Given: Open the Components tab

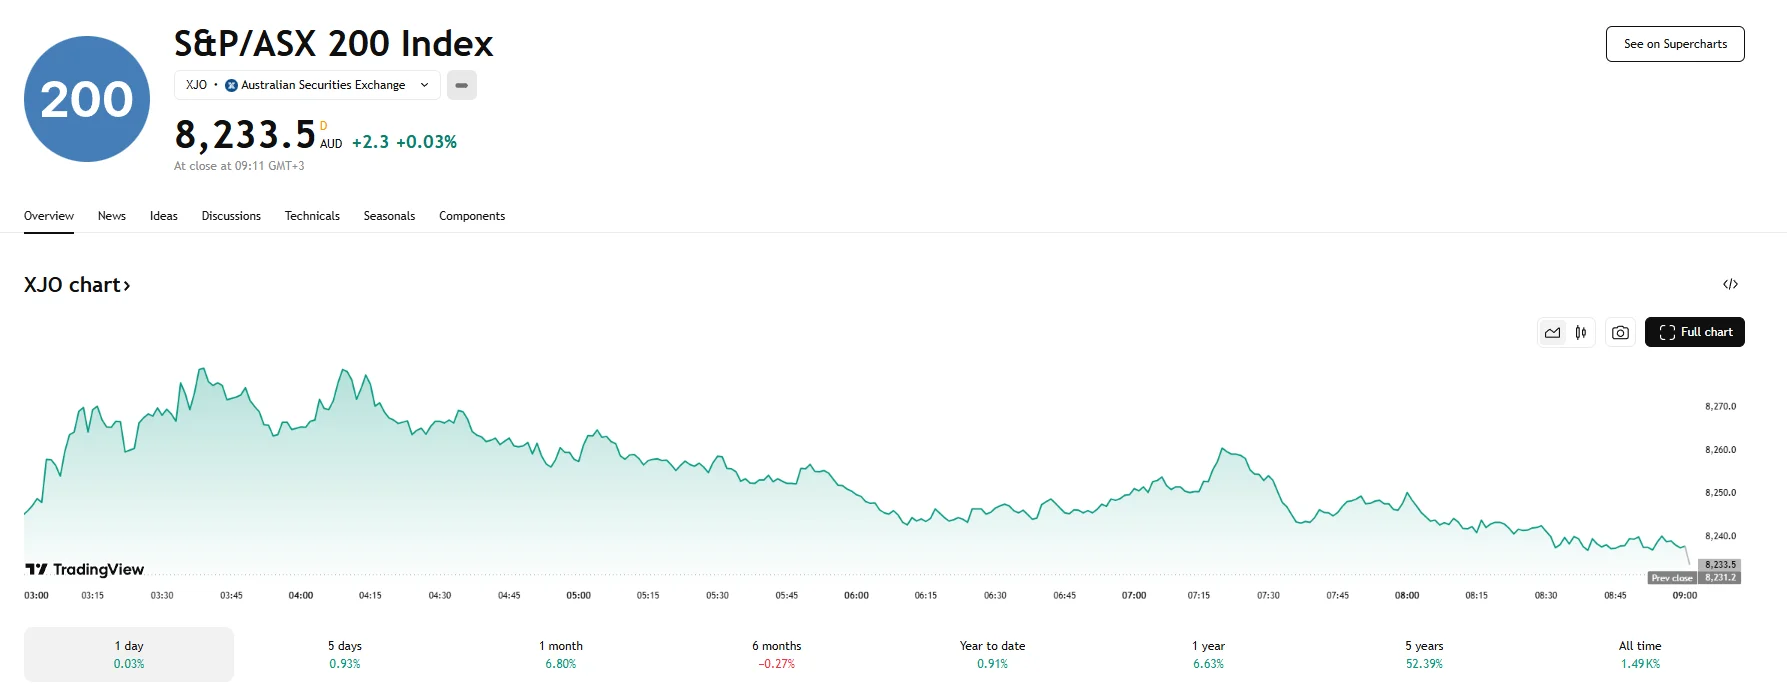Looking at the screenshot, I should [471, 216].
